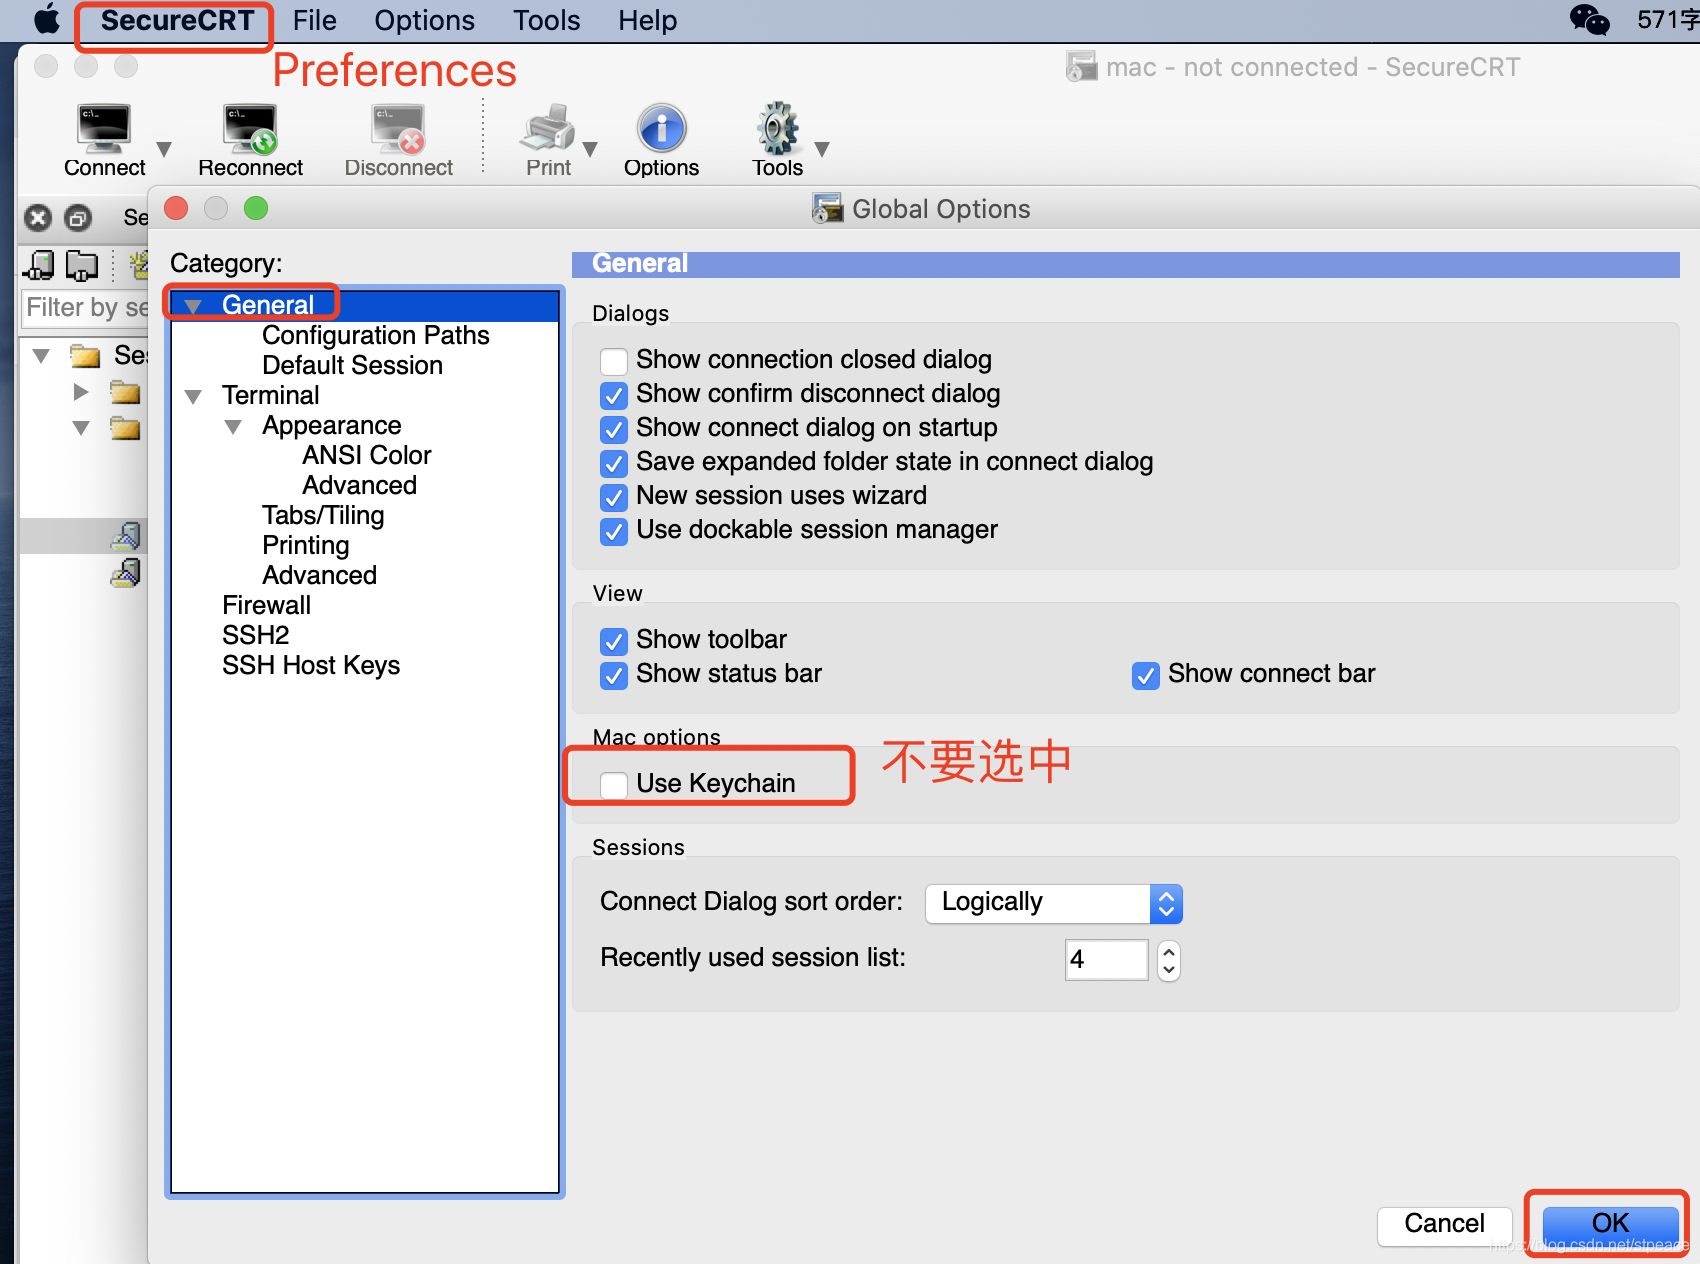
Task: Select Default Session category
Action: 352,365
